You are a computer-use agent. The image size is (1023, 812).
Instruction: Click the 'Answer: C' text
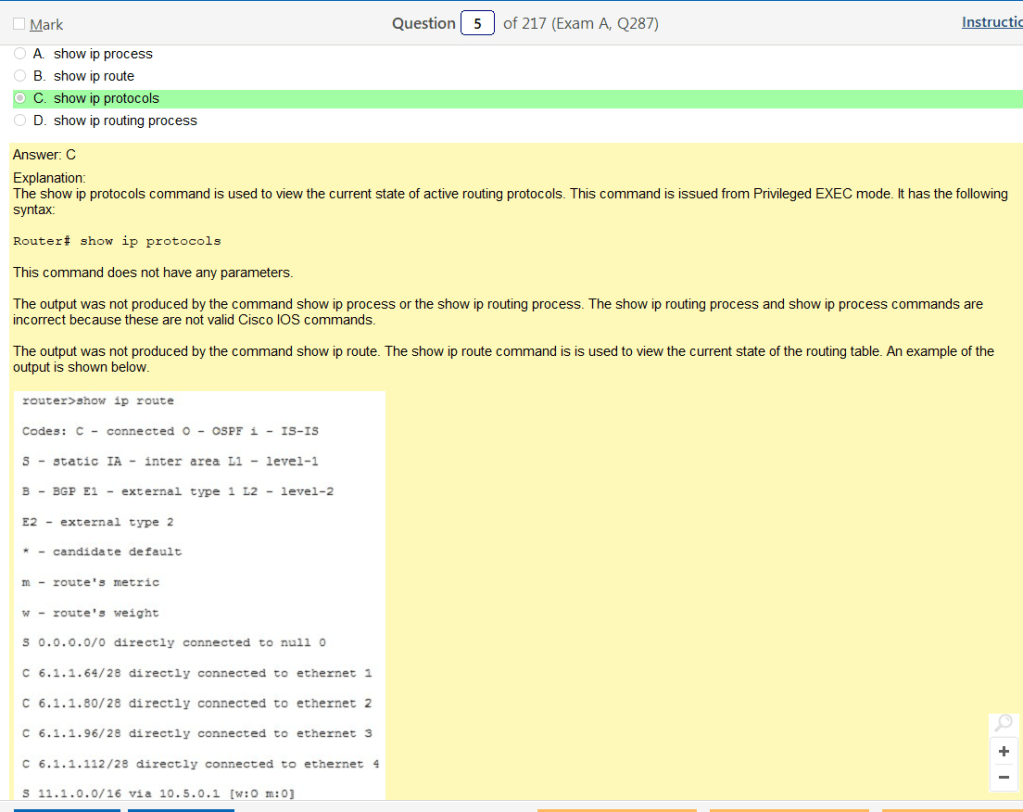tap(44, 155)
